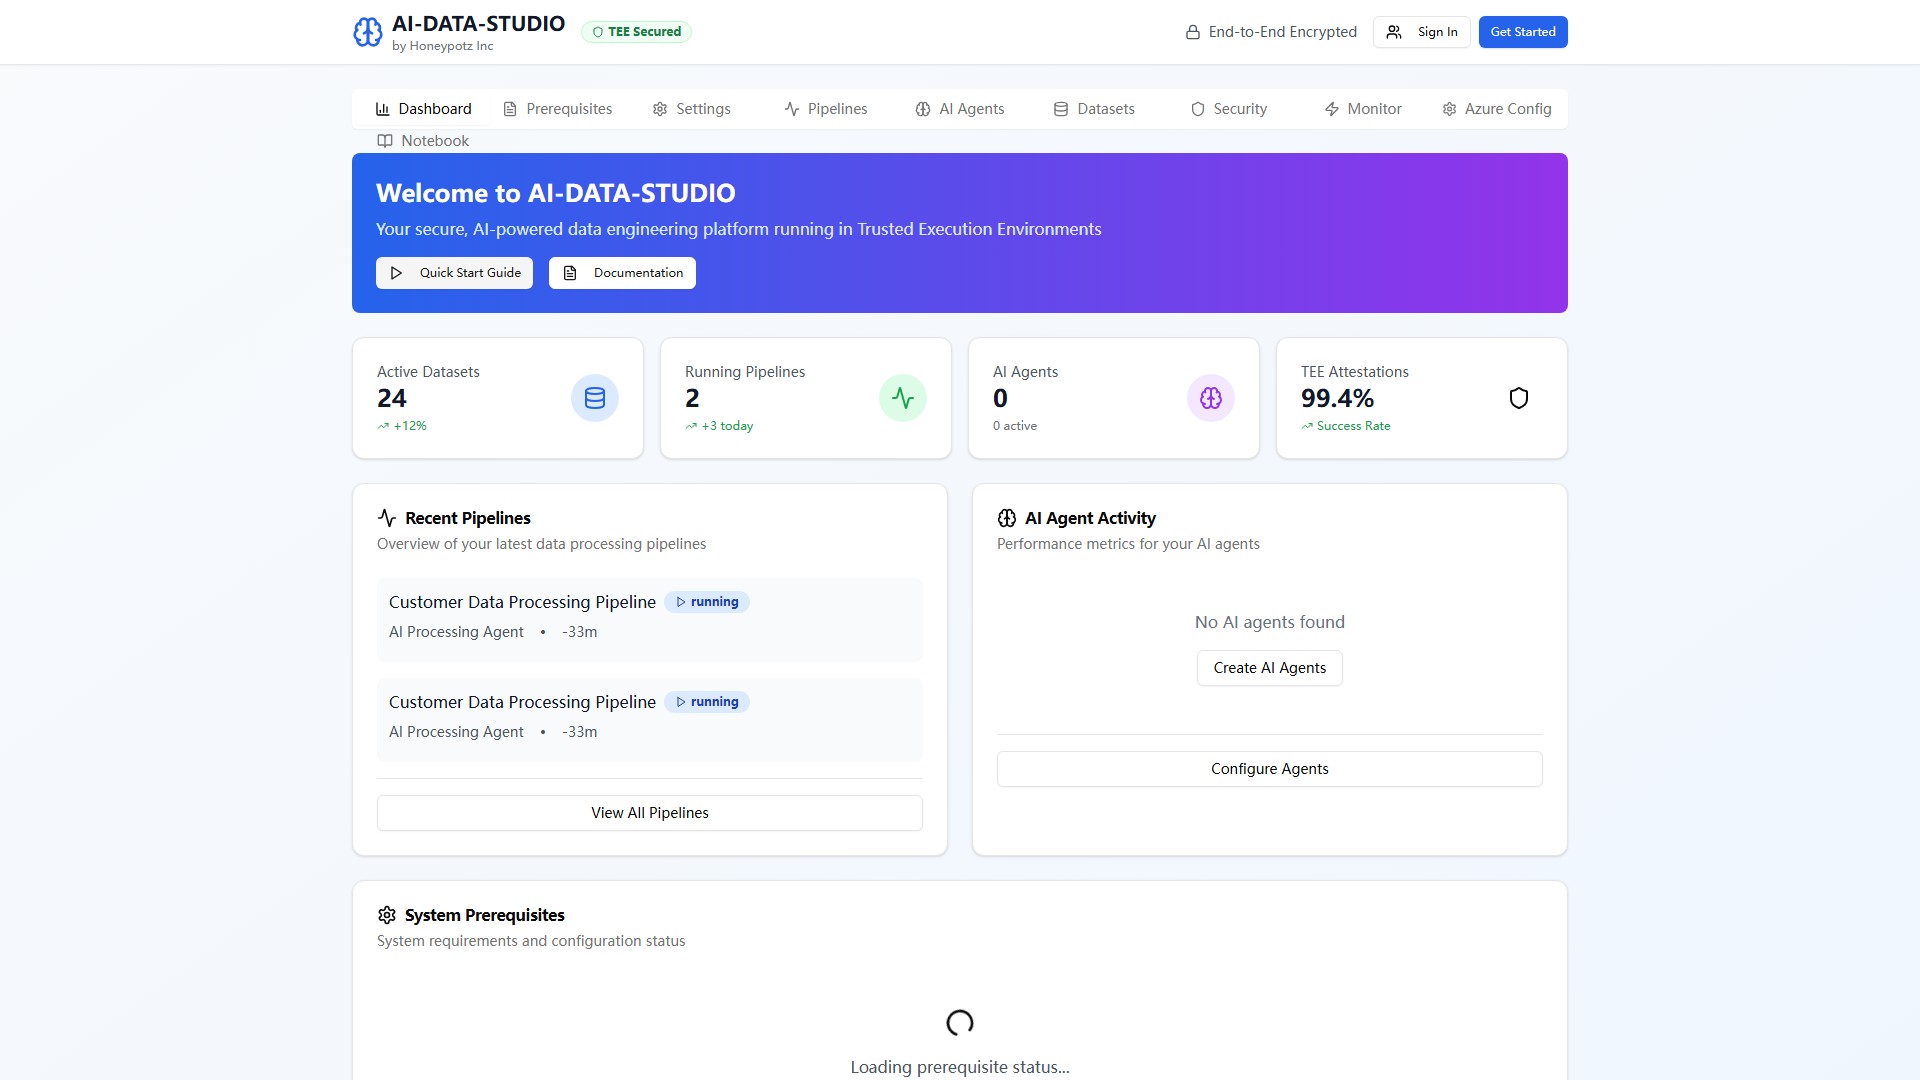Screen dimensions: 1920x1080
Task: Click the TEE Attestations shield icon
Action: coord(1519,398)
